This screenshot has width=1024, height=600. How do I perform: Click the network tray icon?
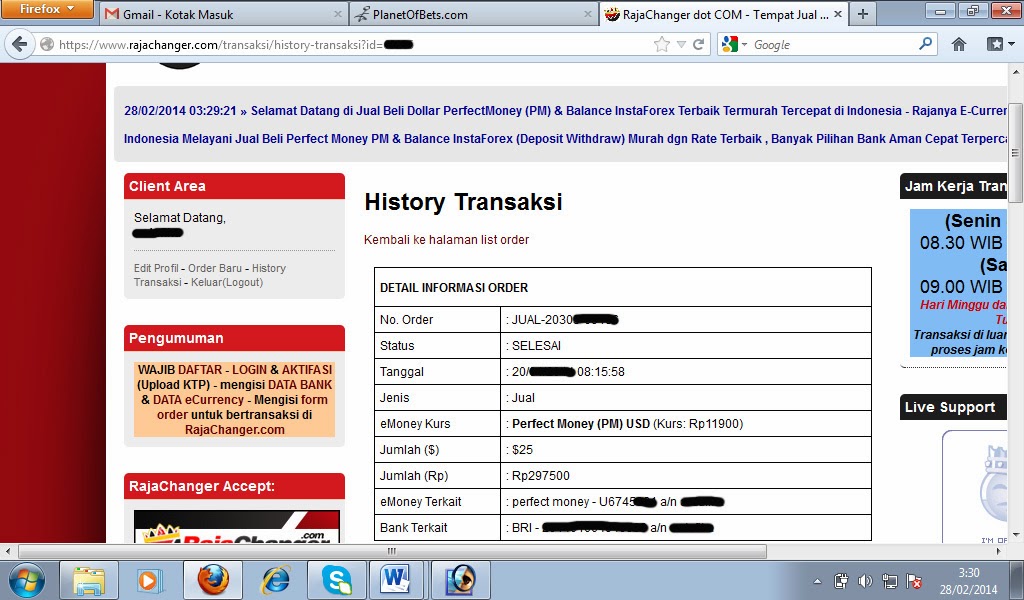[889, 581]
